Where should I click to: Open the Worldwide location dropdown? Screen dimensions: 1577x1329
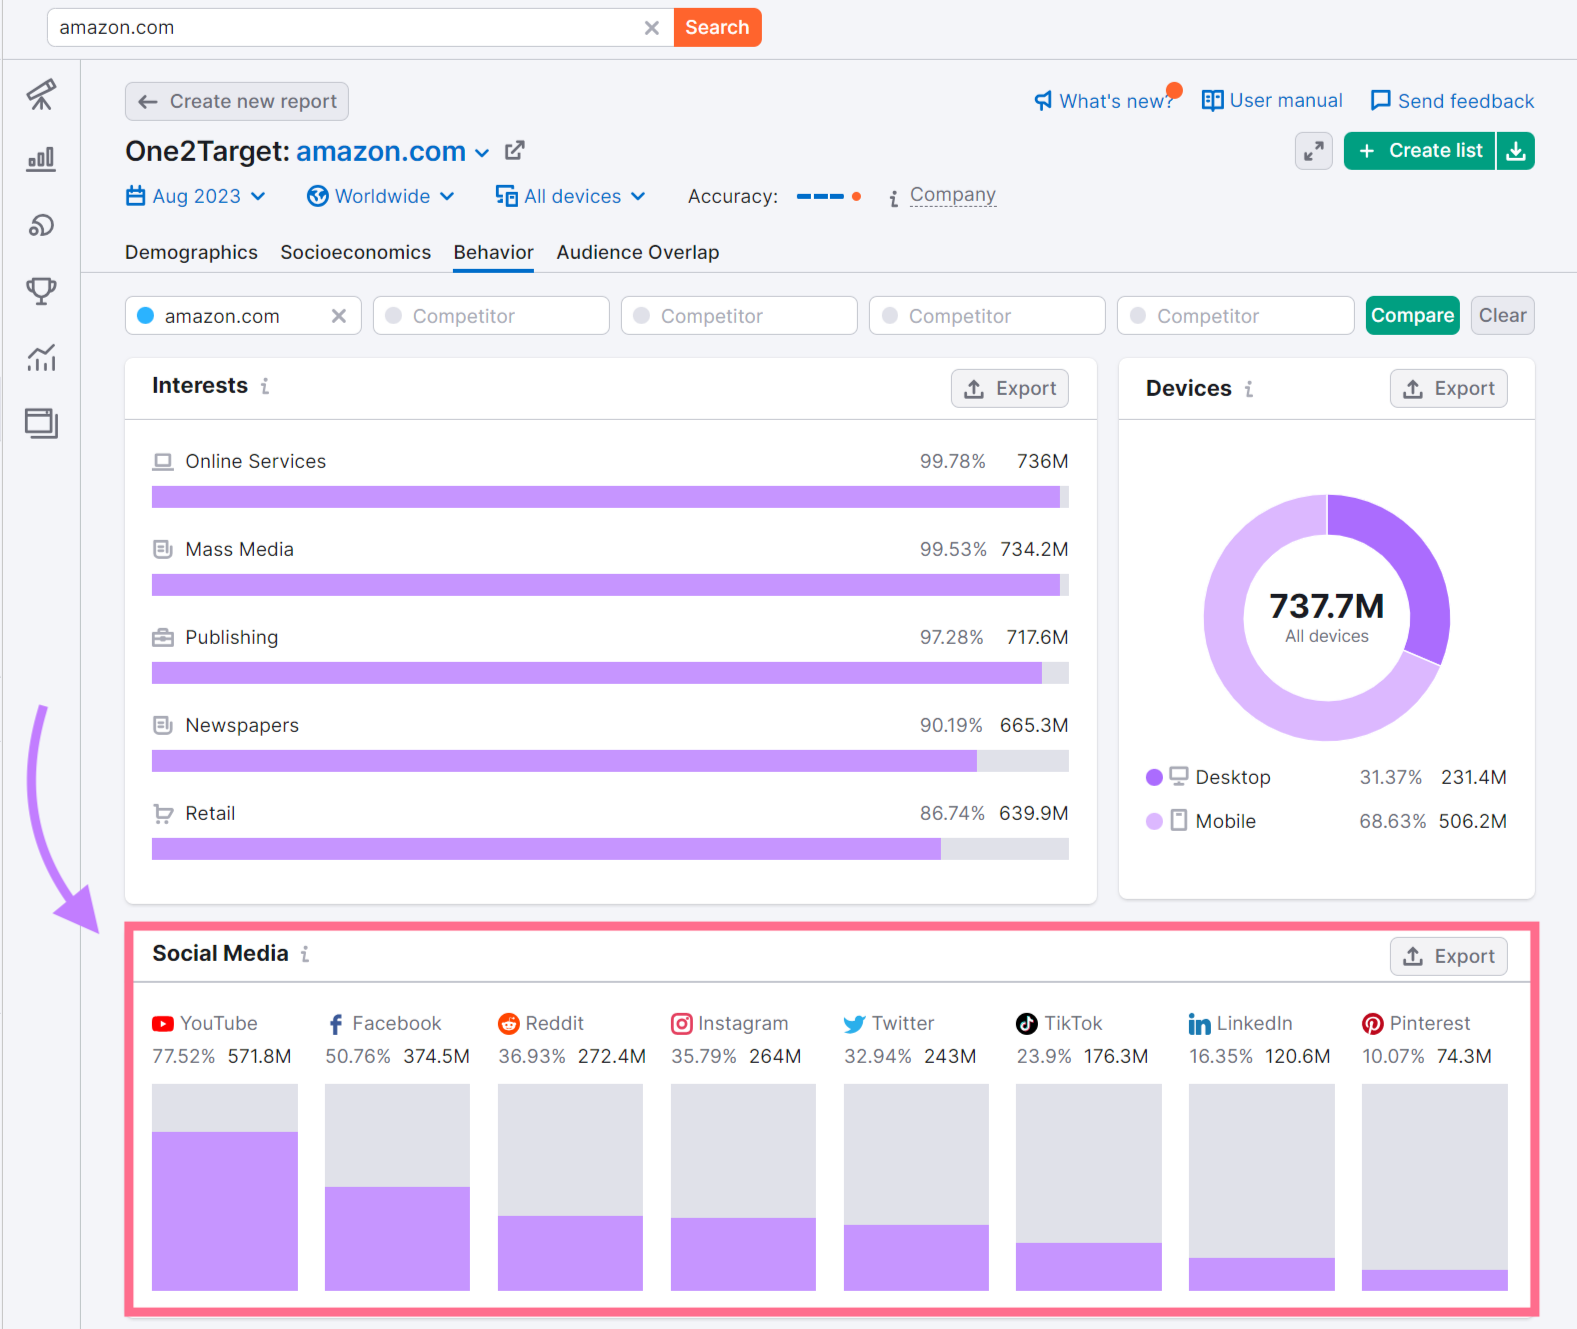pos(381,196)
